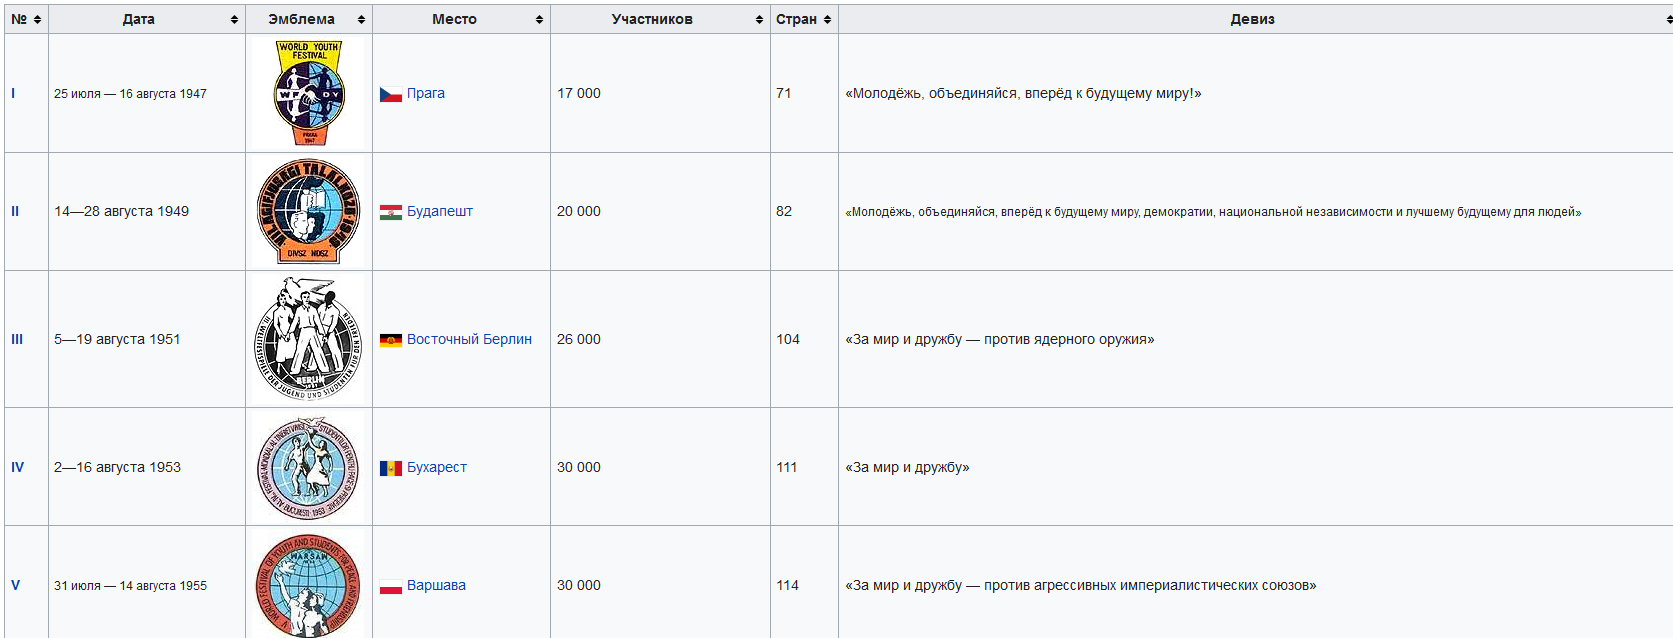Sort table by Дата column
This screenshot has width=1673, height=638.
(147, 19)
